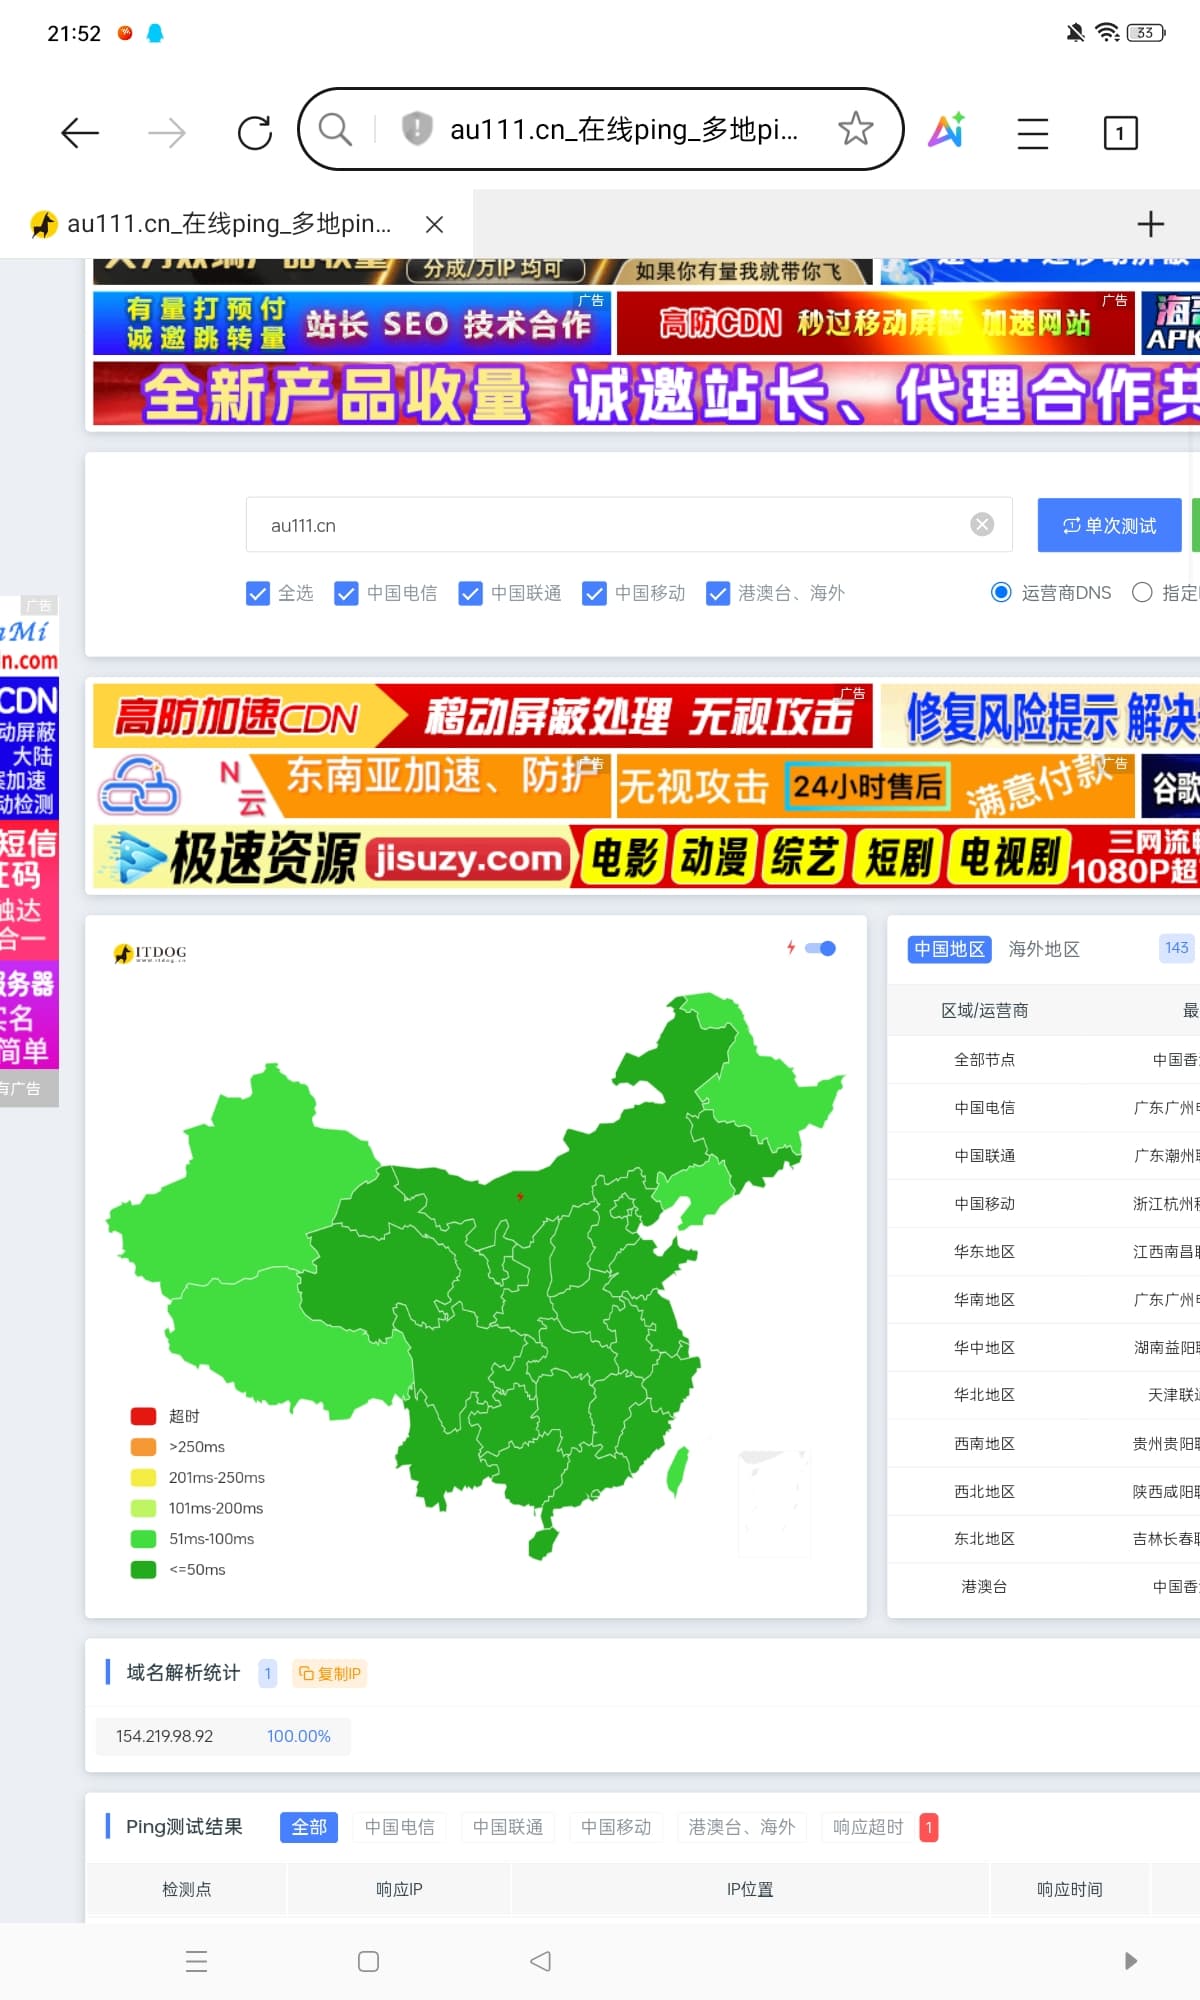Click the dark green <=50ms legend swatch

(143, 1569)
